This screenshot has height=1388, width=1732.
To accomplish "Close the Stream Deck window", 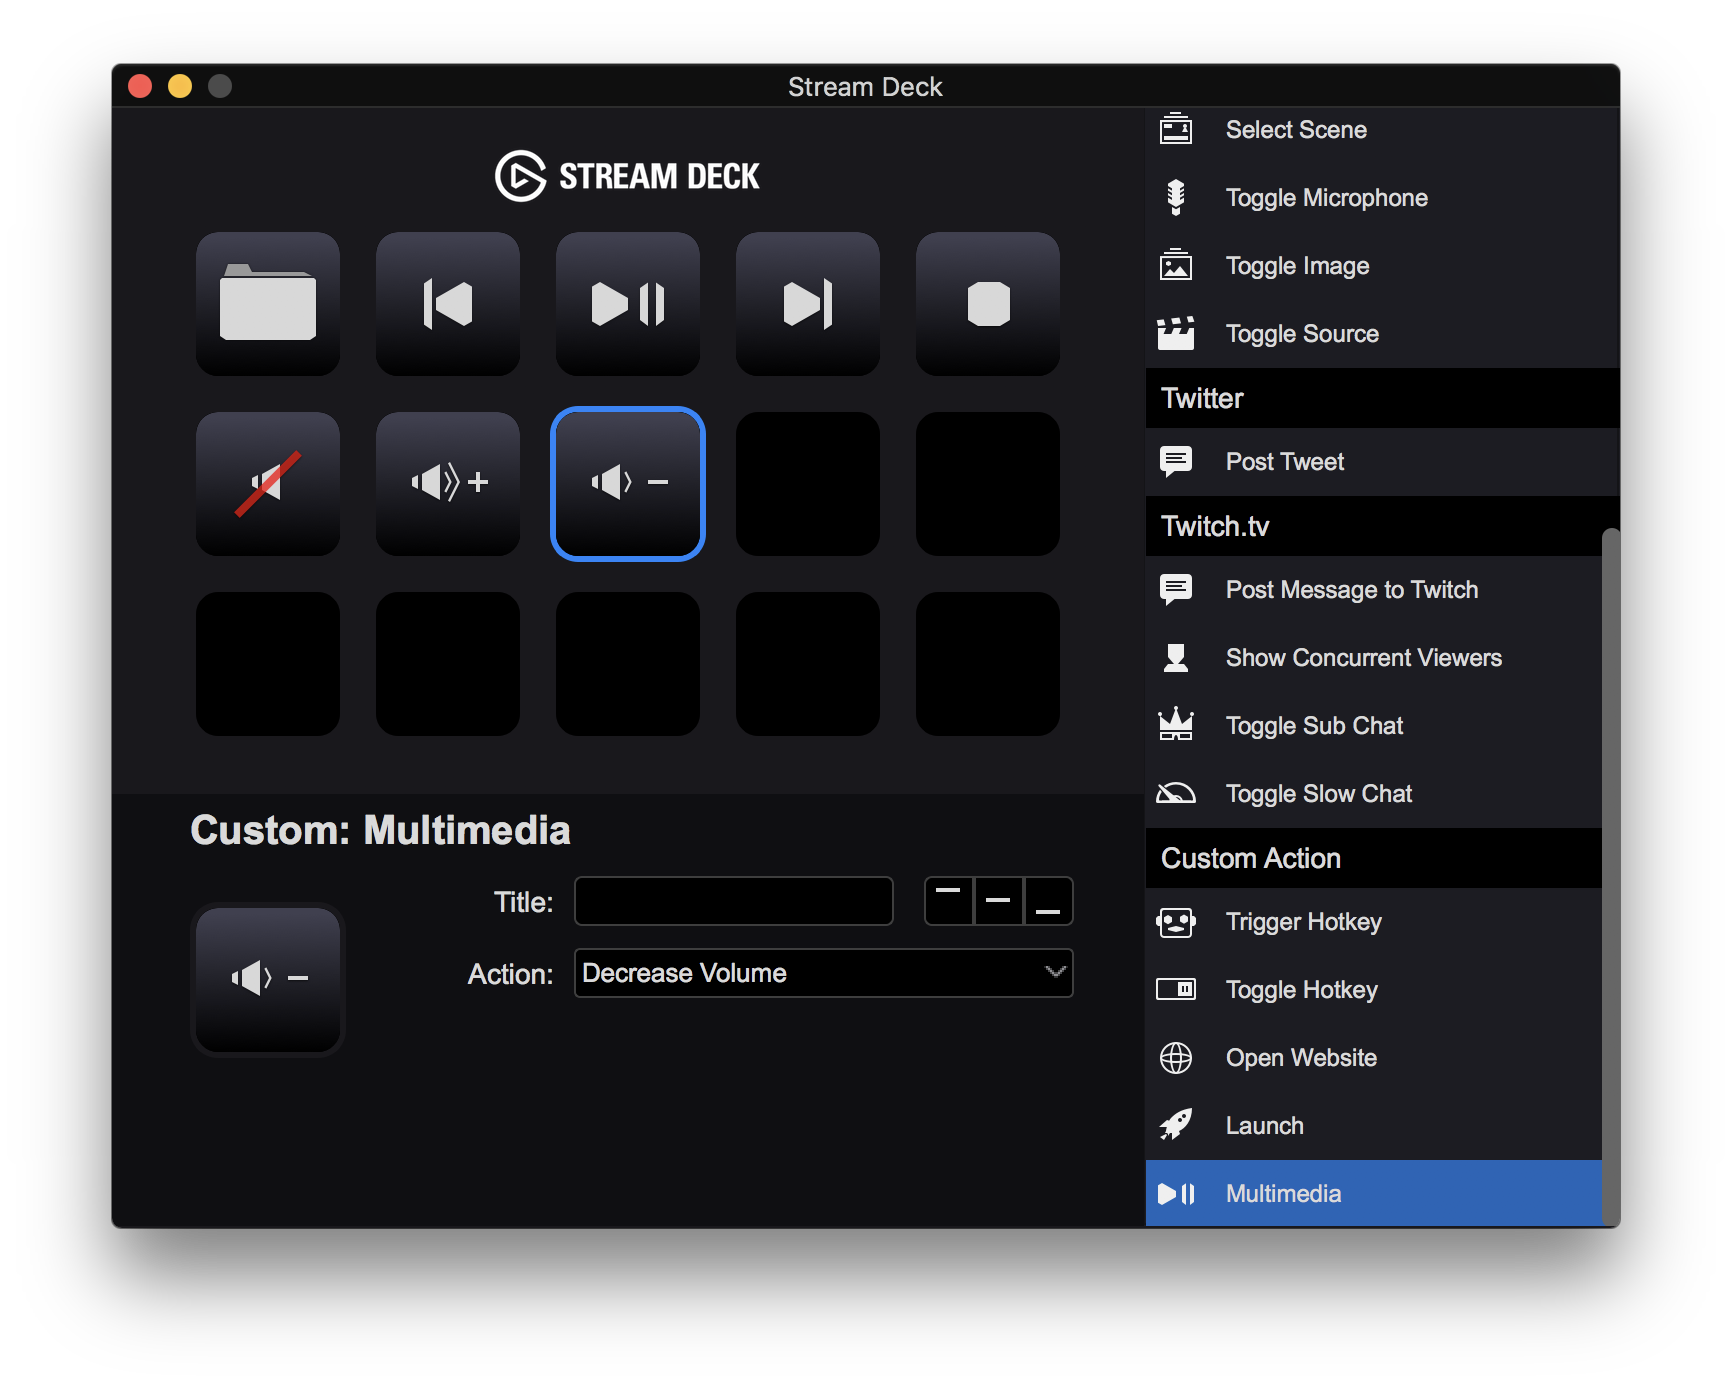I will tap(140, 86).
